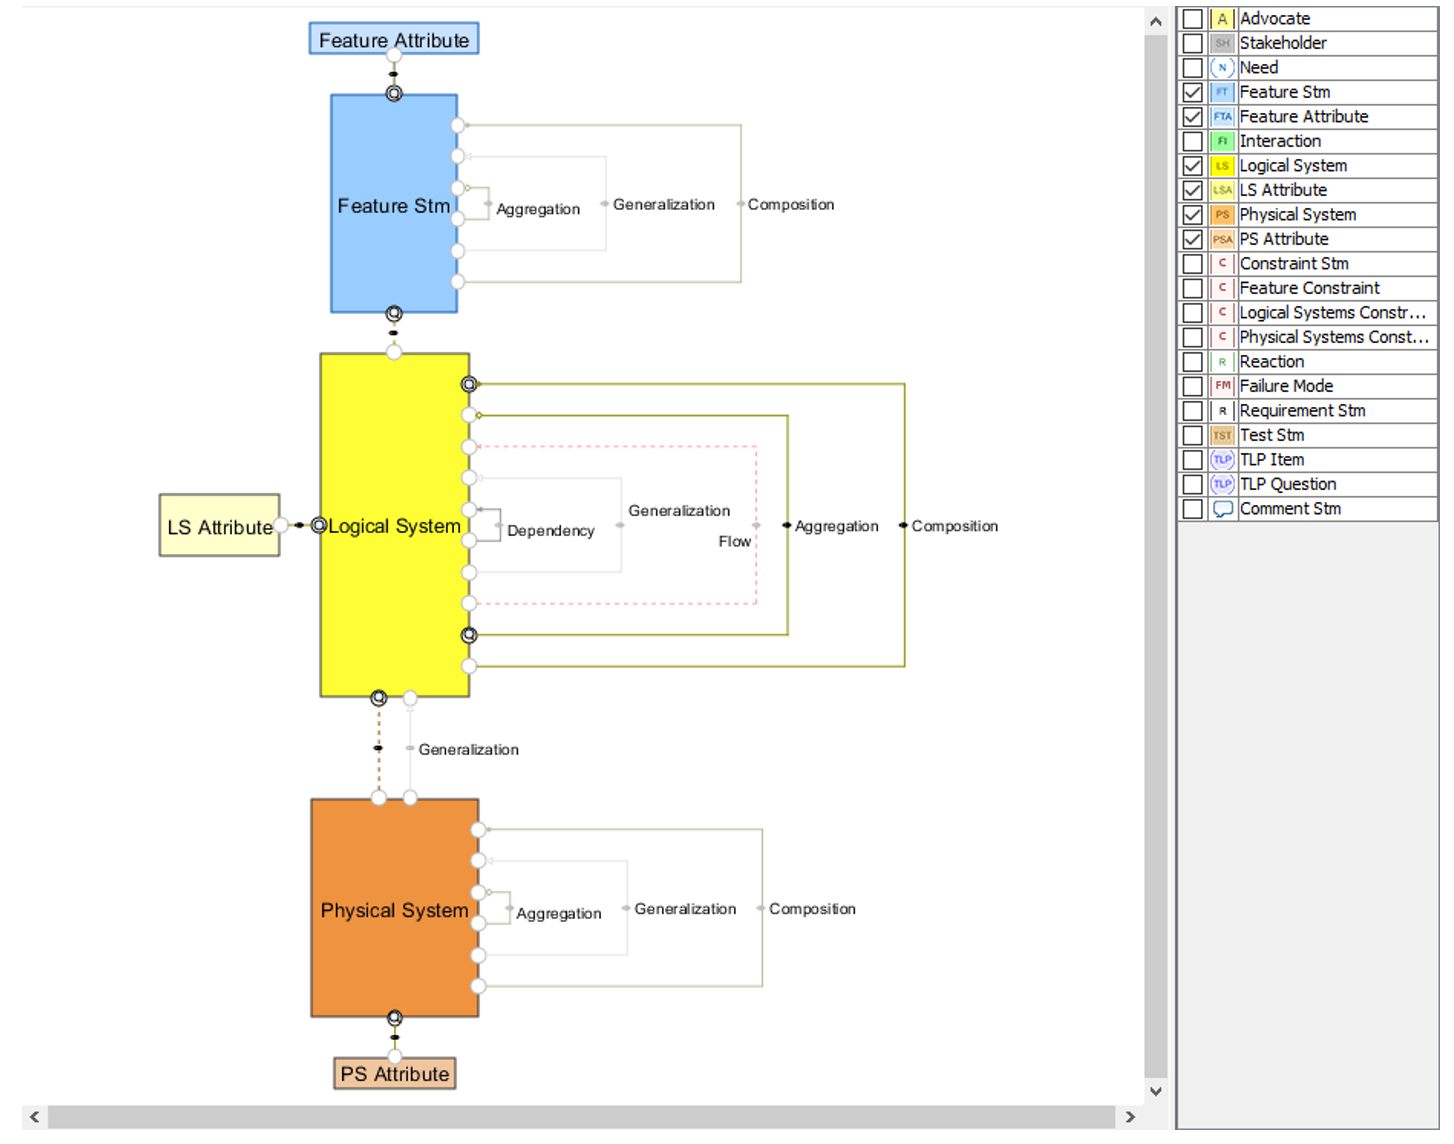The width and height of the screenshot is (1454, 1144).
Task: Click the vertical scrollbar down arrow
Action: [x=1155, y=1092]
